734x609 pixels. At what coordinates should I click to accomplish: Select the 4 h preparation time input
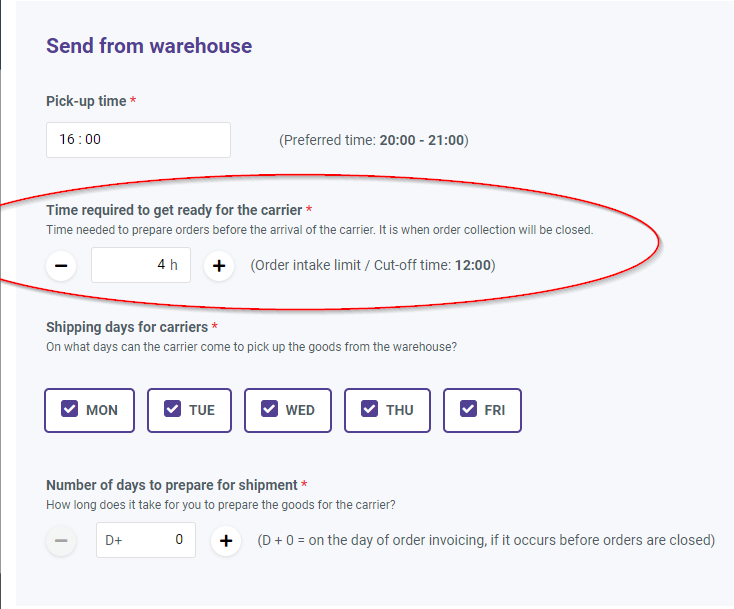(x=141, y=265)
